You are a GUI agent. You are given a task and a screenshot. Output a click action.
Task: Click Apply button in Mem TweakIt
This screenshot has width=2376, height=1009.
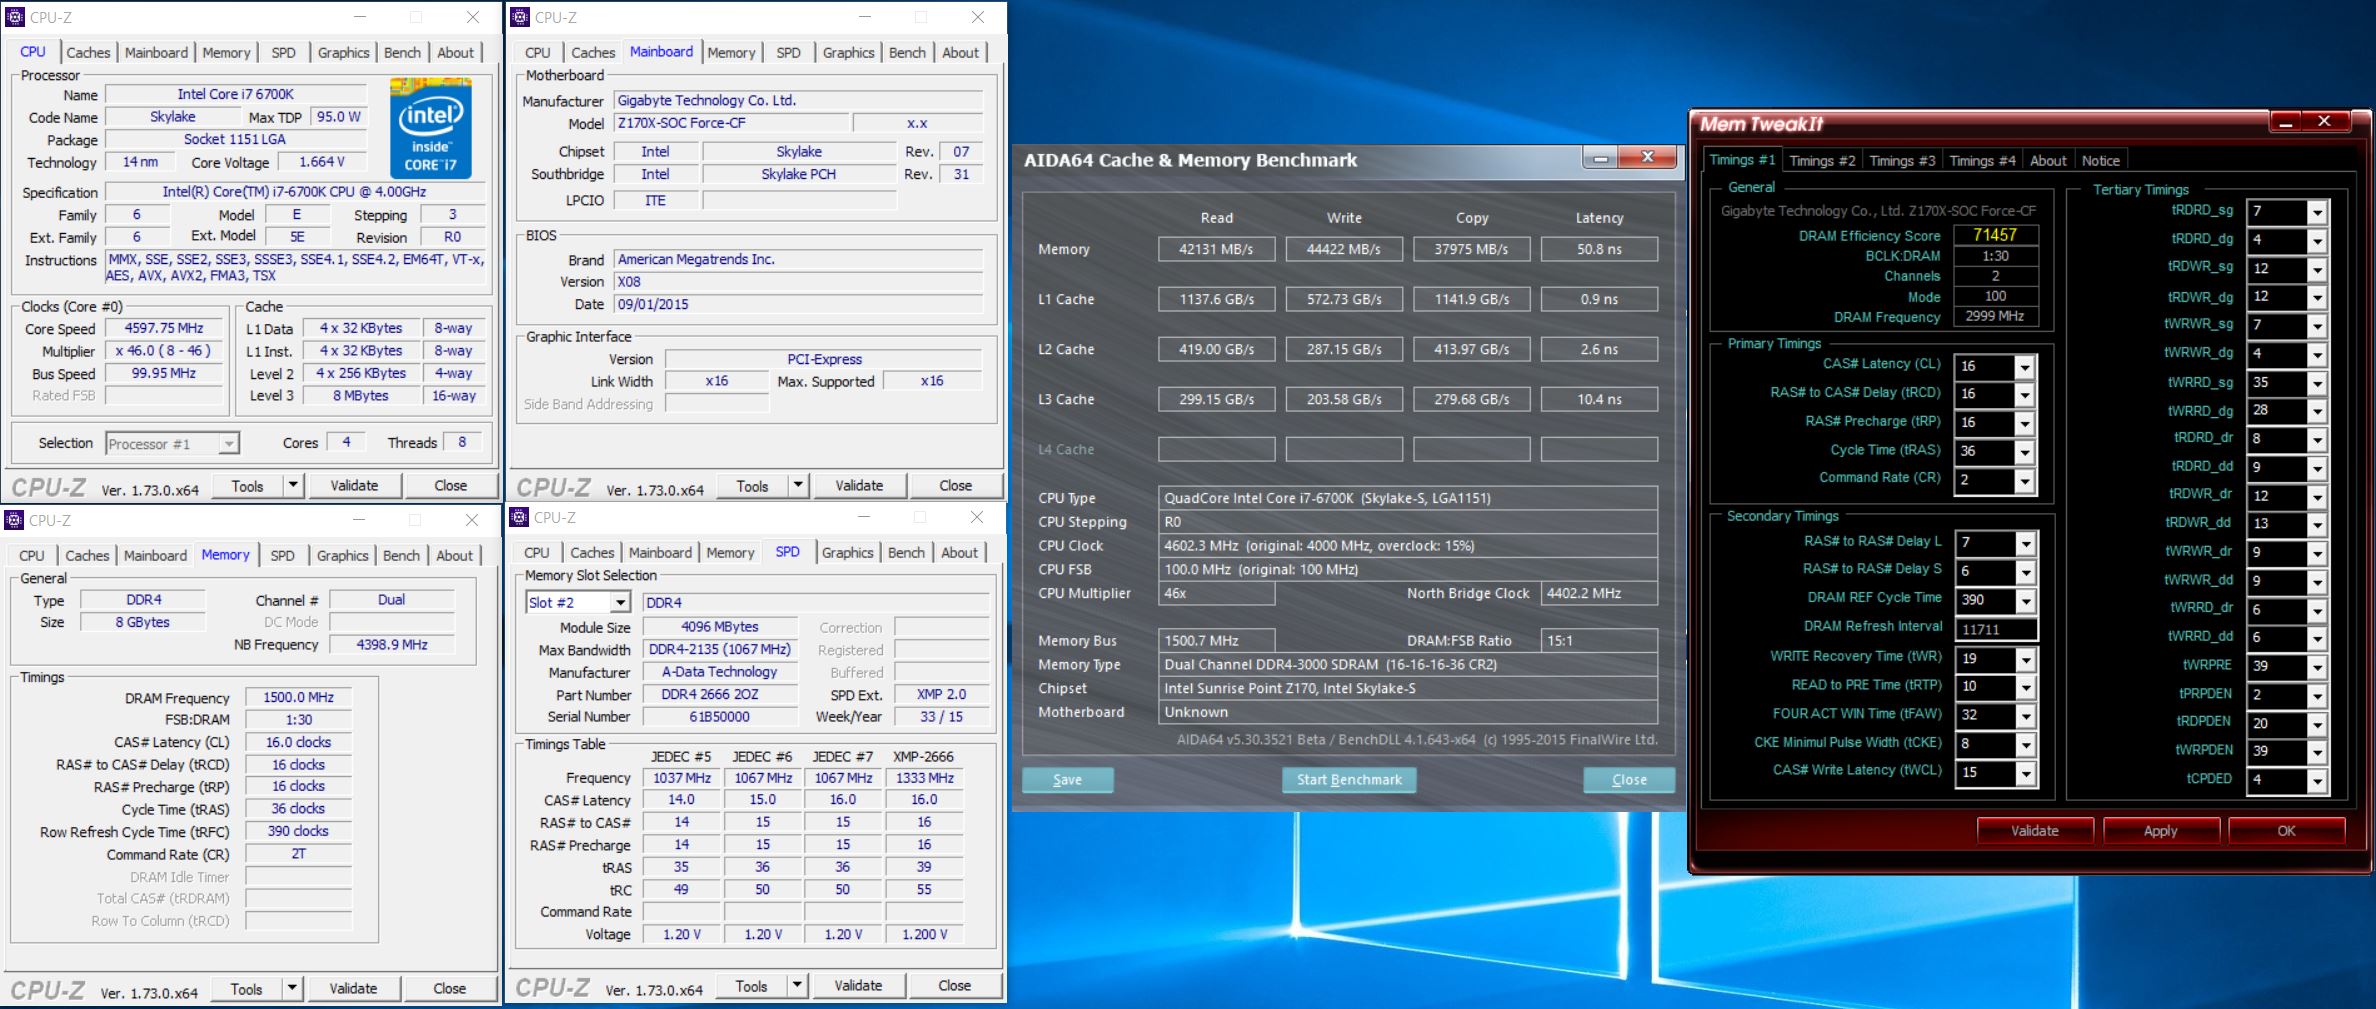[x=2160, y=831]
